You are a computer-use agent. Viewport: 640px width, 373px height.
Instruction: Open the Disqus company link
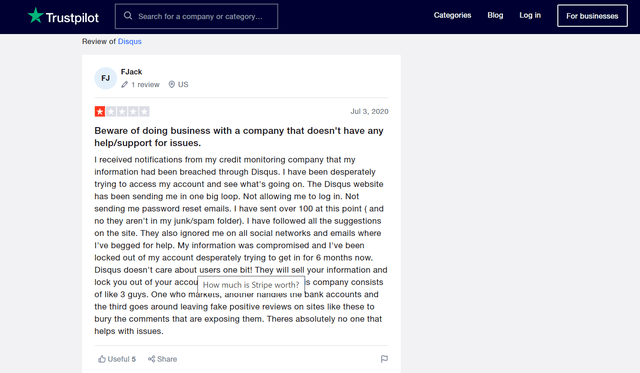click(129, 41)
